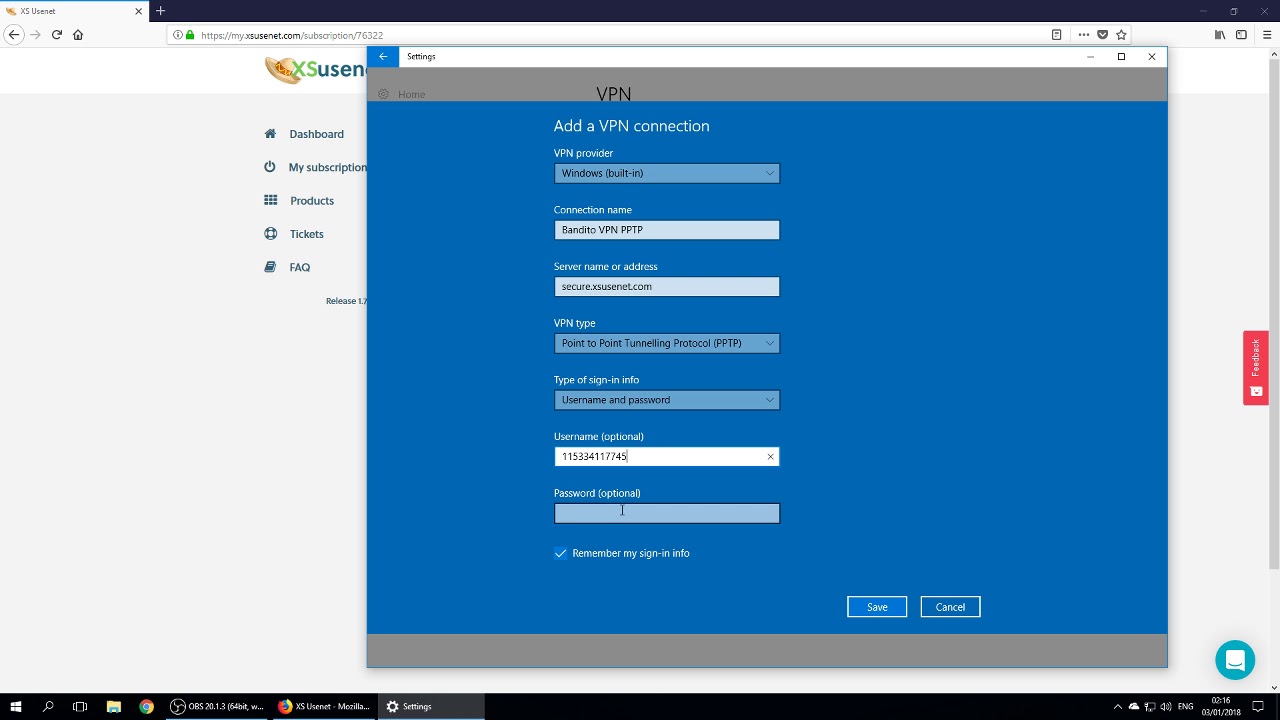
Task: Click the taskbar clock and date
Action: pyautogui.click(x=1221, y=707)
